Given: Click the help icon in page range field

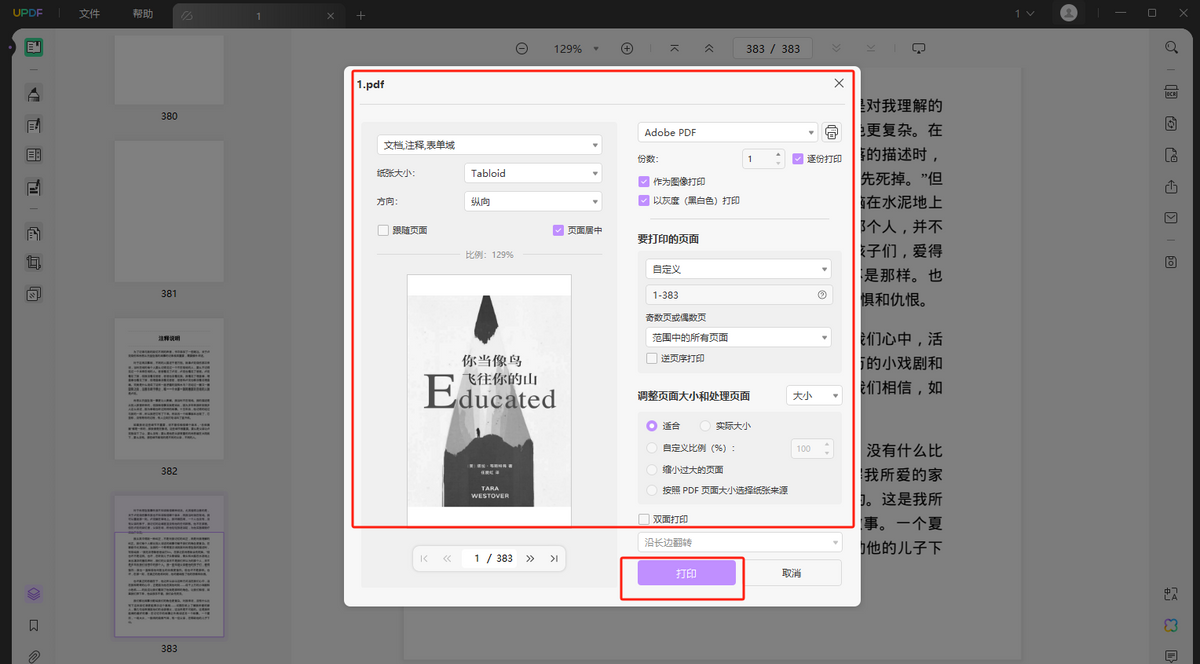Looking at the screenshot, I should 822,295.
